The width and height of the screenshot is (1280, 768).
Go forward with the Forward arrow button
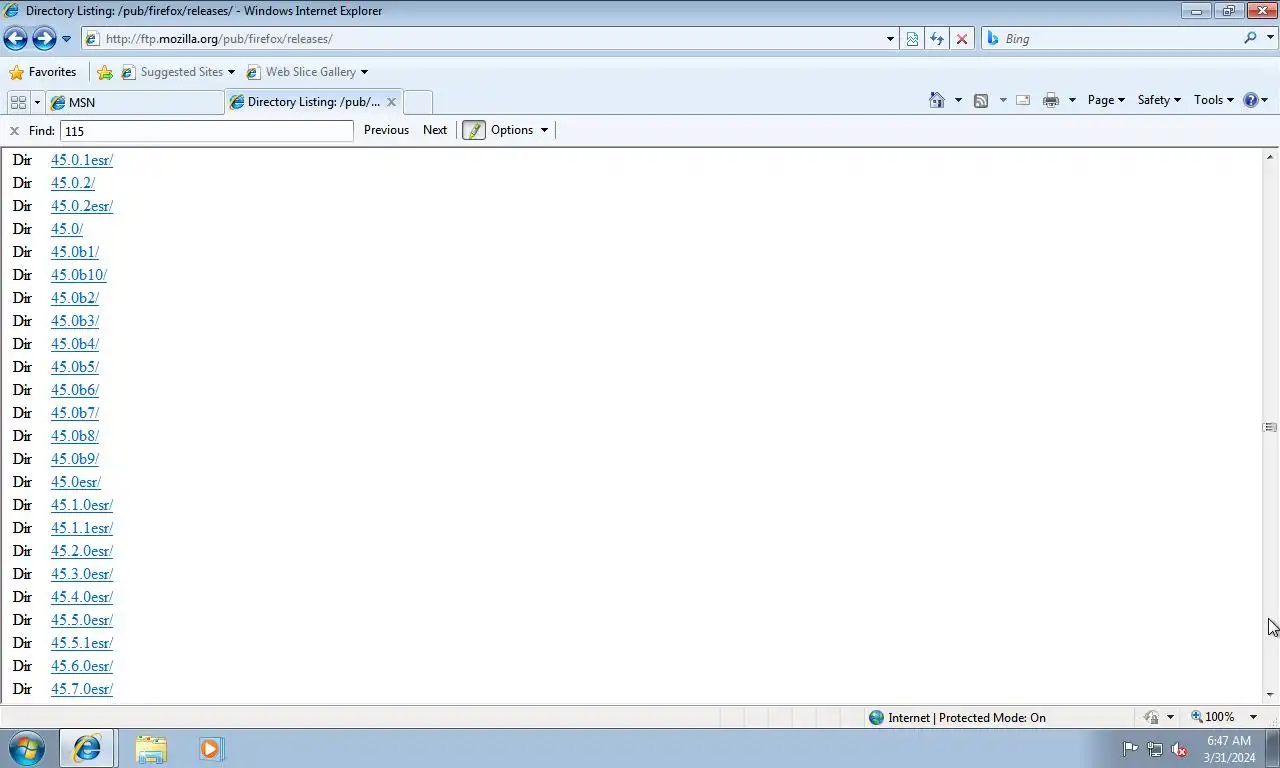tap(44, 38)
